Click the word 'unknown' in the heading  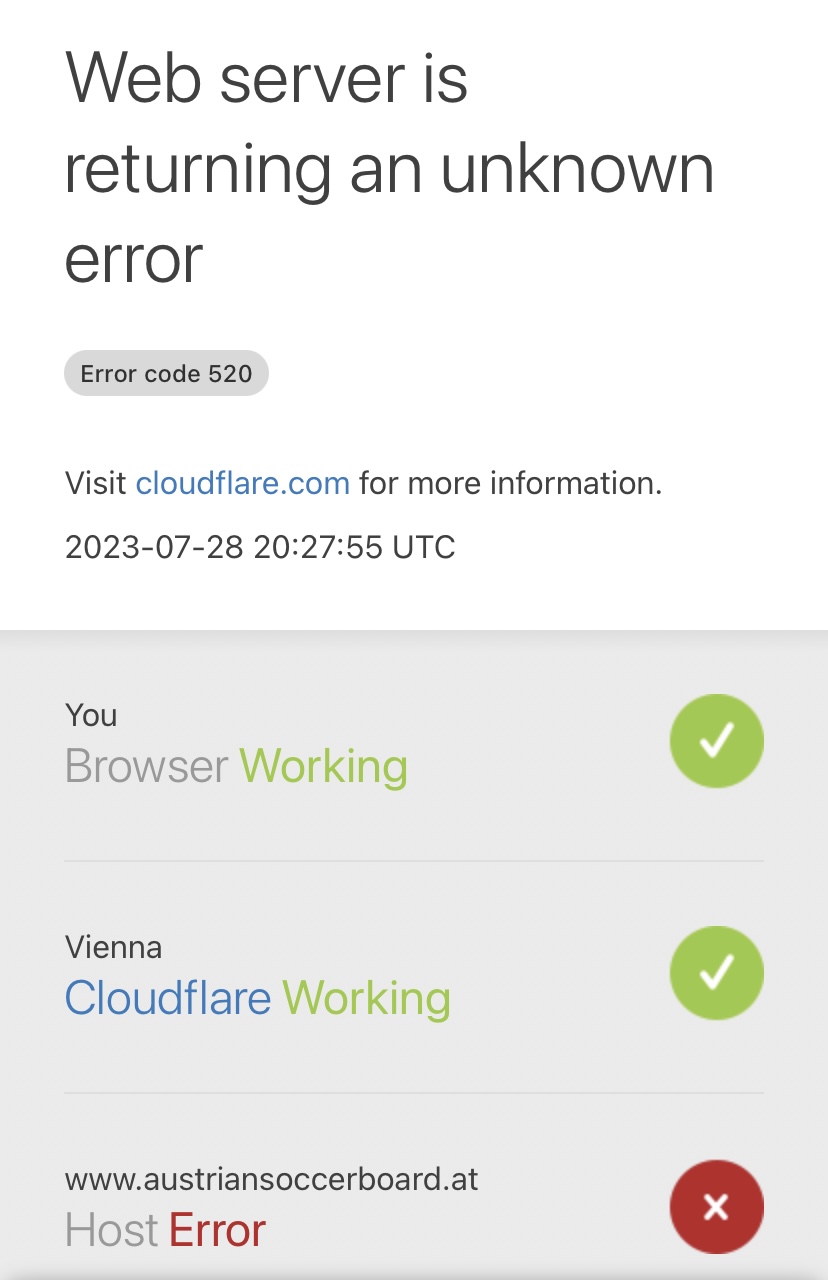[578, 169]
